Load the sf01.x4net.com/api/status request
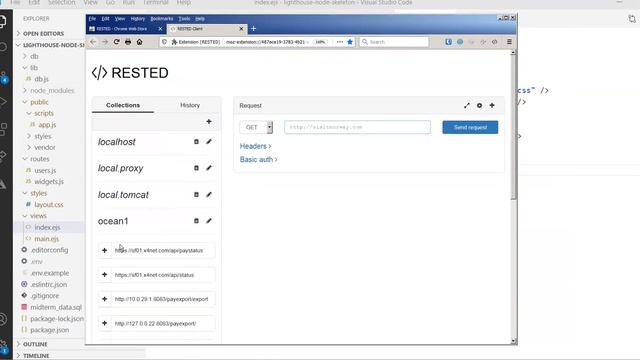 click(x=154, y=275)
